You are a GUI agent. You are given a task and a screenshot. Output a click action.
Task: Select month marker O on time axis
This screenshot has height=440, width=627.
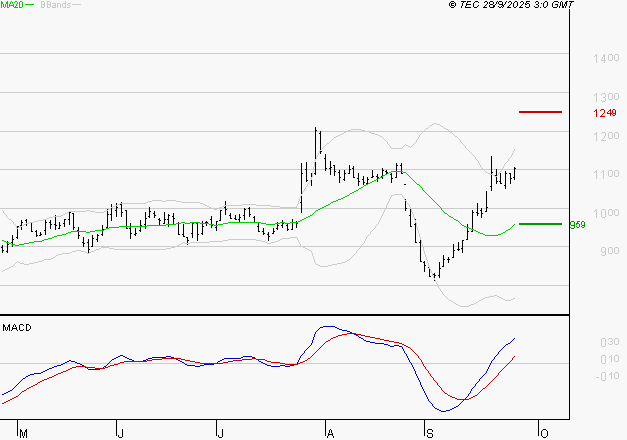(543, 433)
